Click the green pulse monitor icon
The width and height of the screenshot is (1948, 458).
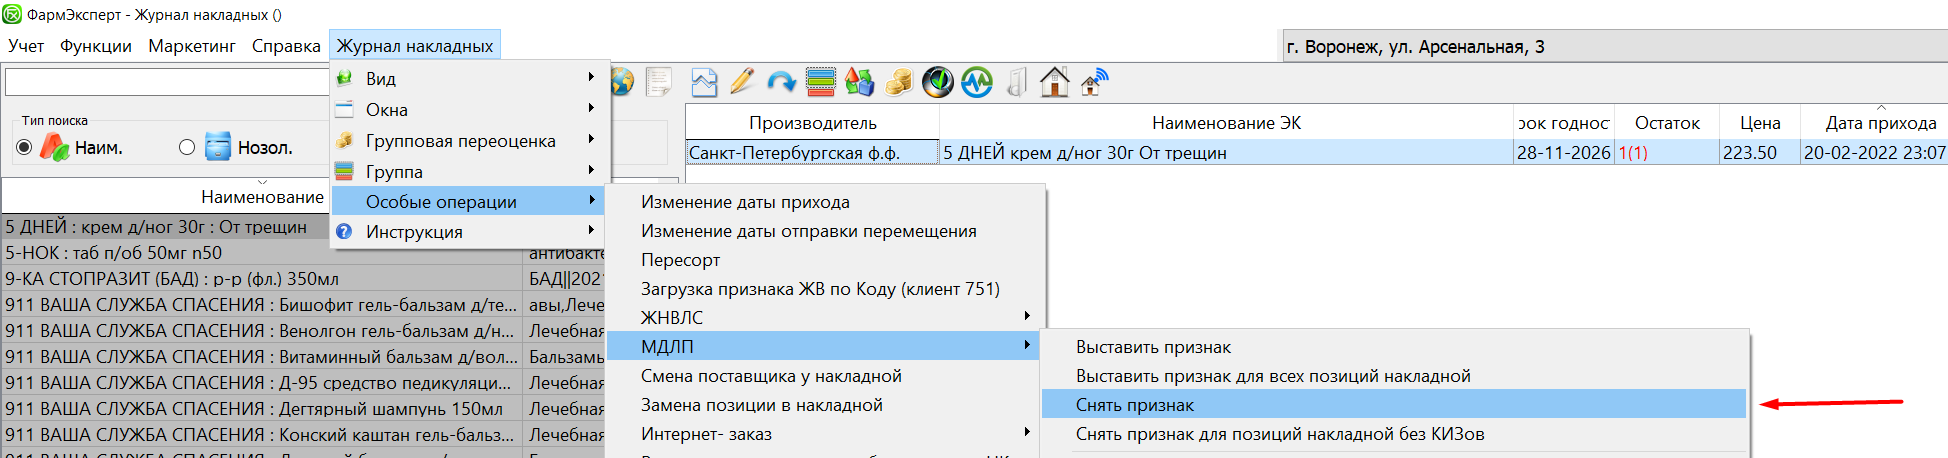point(976,82)
